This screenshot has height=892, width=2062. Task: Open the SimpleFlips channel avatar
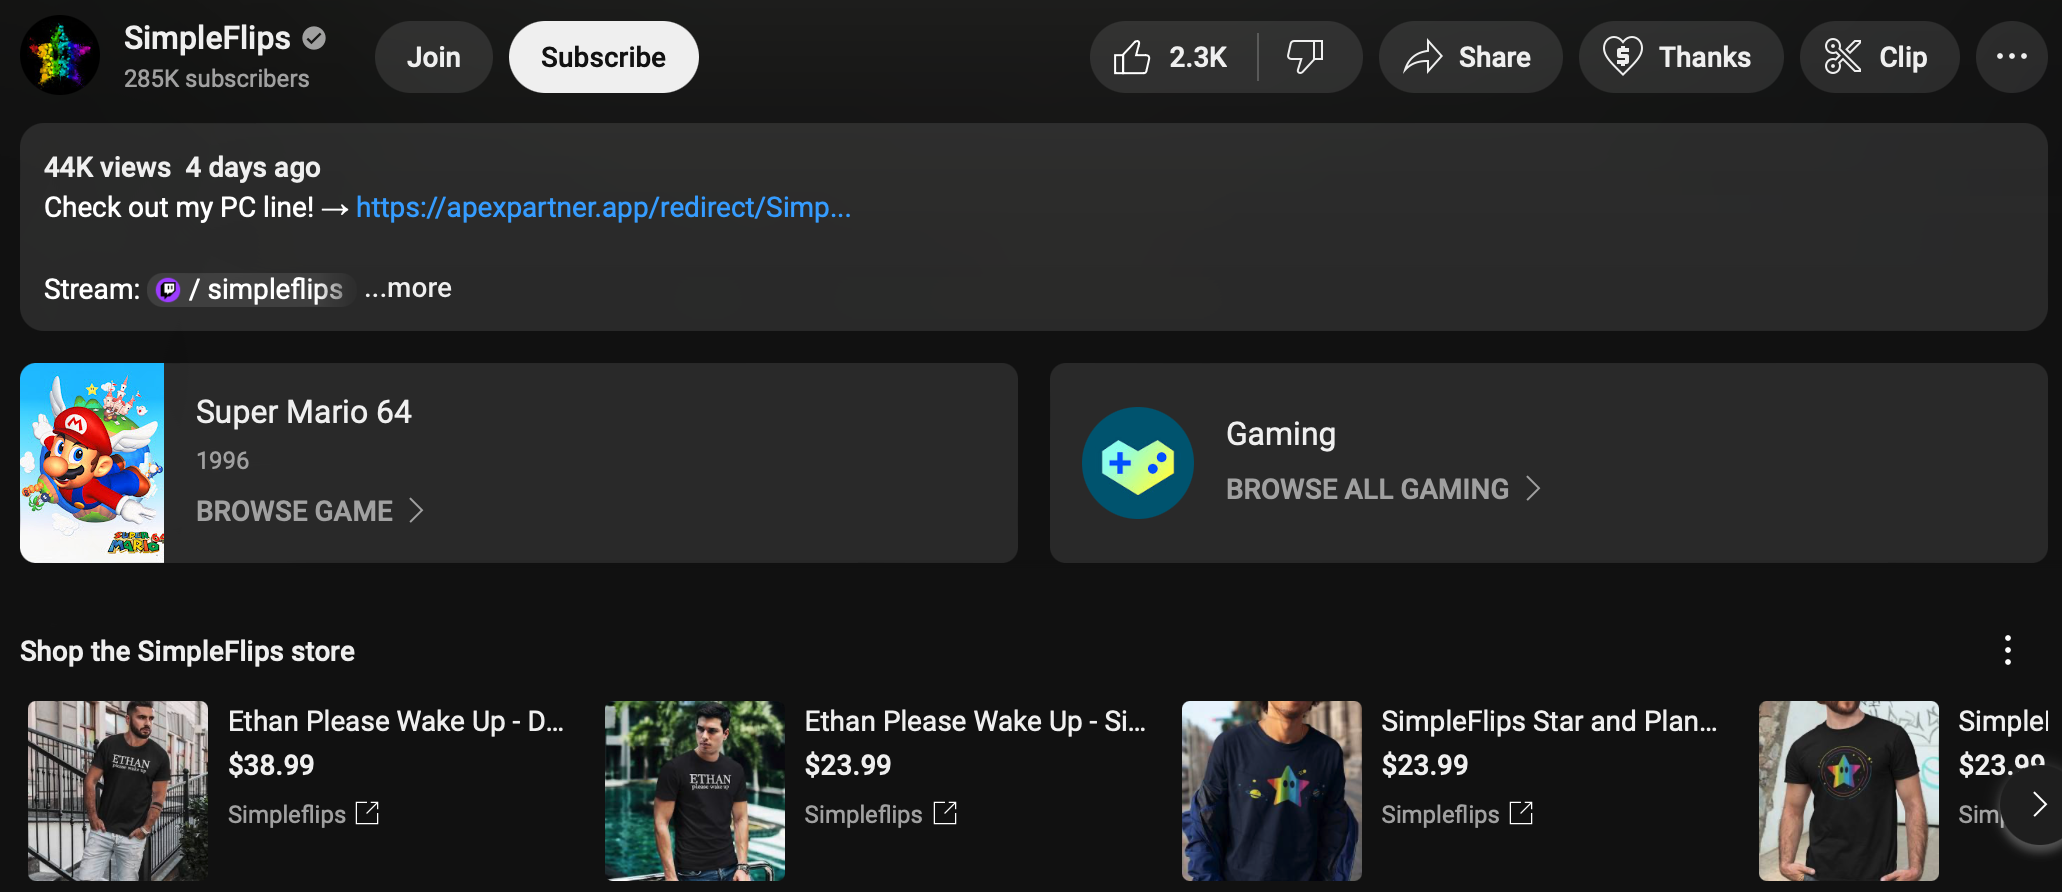click(60, 56)
